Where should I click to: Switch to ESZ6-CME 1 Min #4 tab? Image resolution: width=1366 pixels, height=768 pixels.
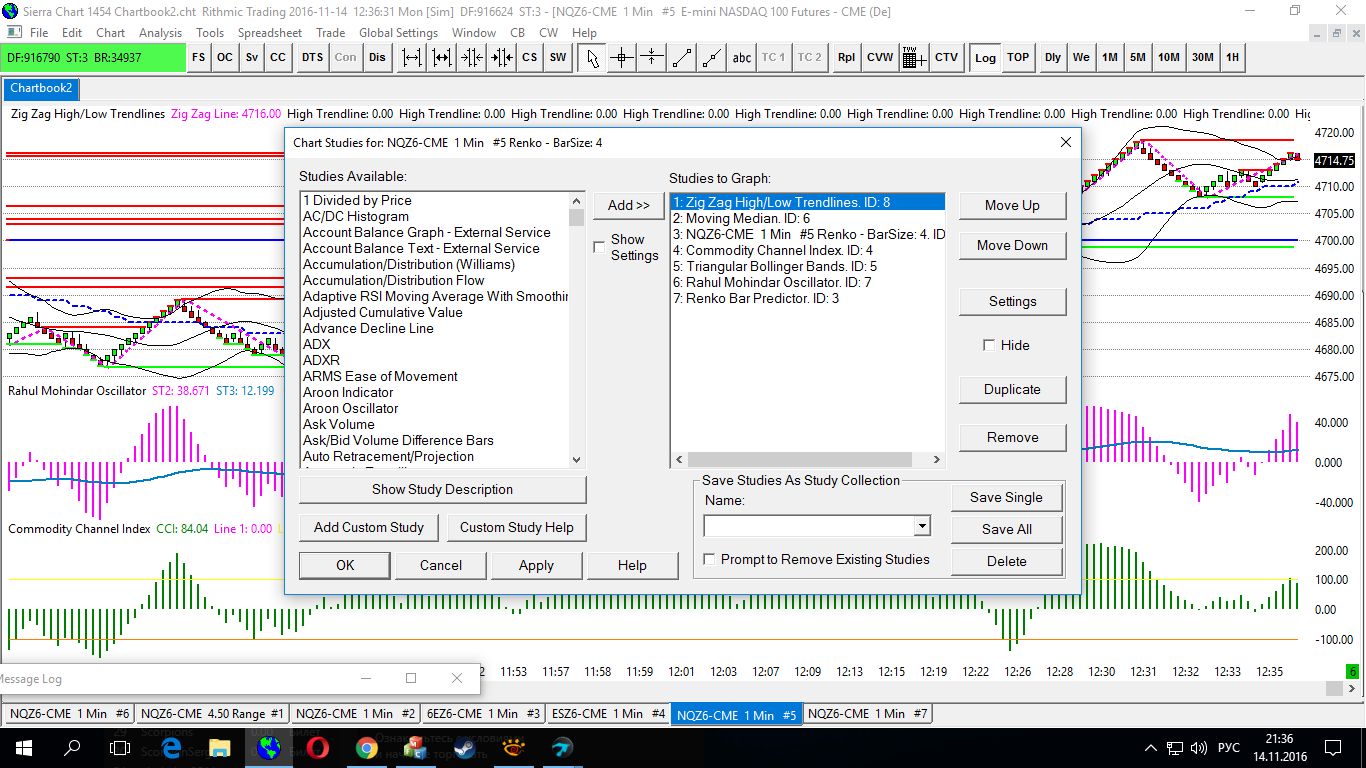point(608,714)
